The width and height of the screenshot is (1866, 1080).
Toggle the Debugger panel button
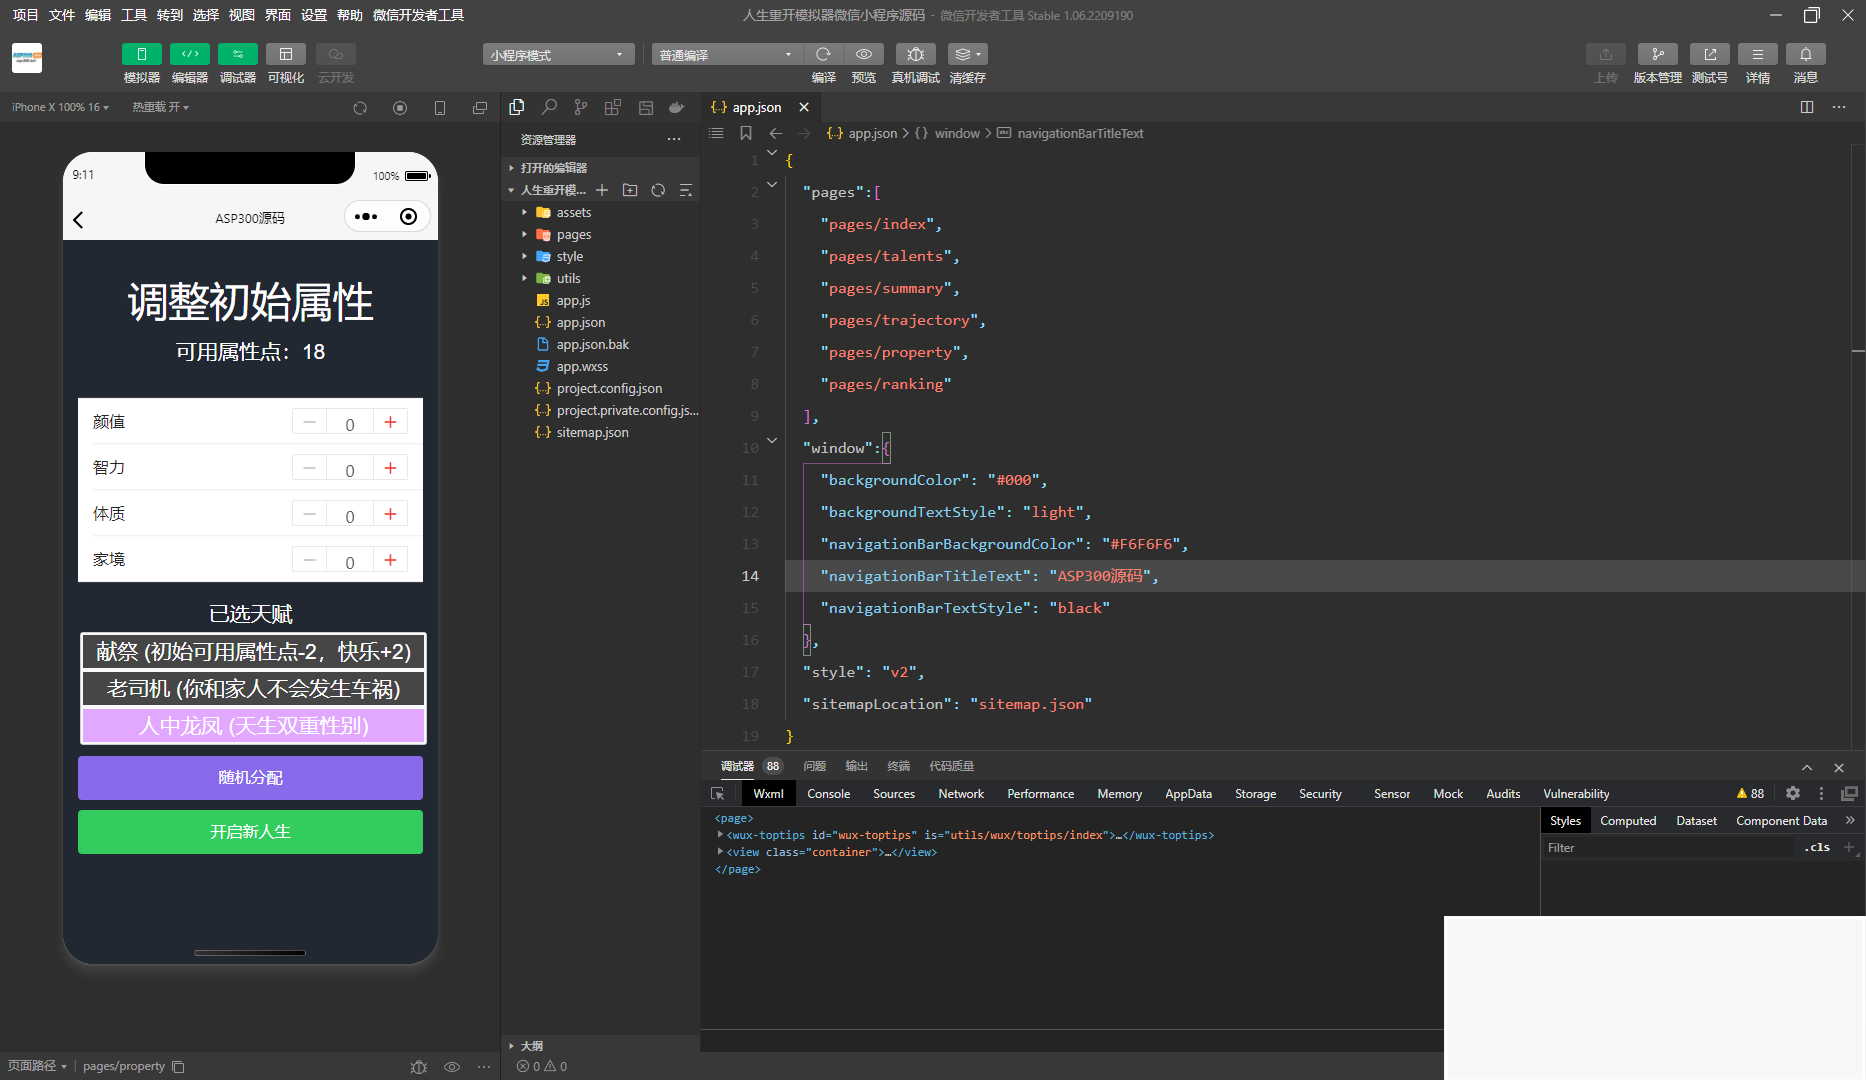click(x=237, y=54)
